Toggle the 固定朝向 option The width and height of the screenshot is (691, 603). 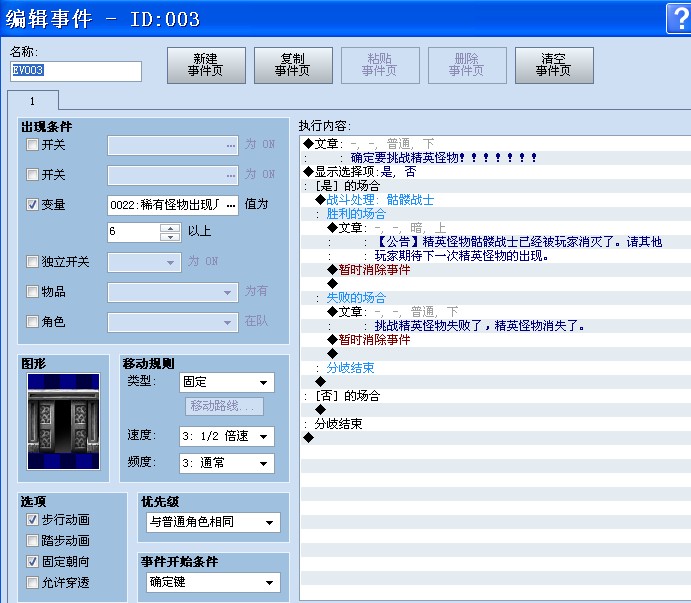[32, 562]
